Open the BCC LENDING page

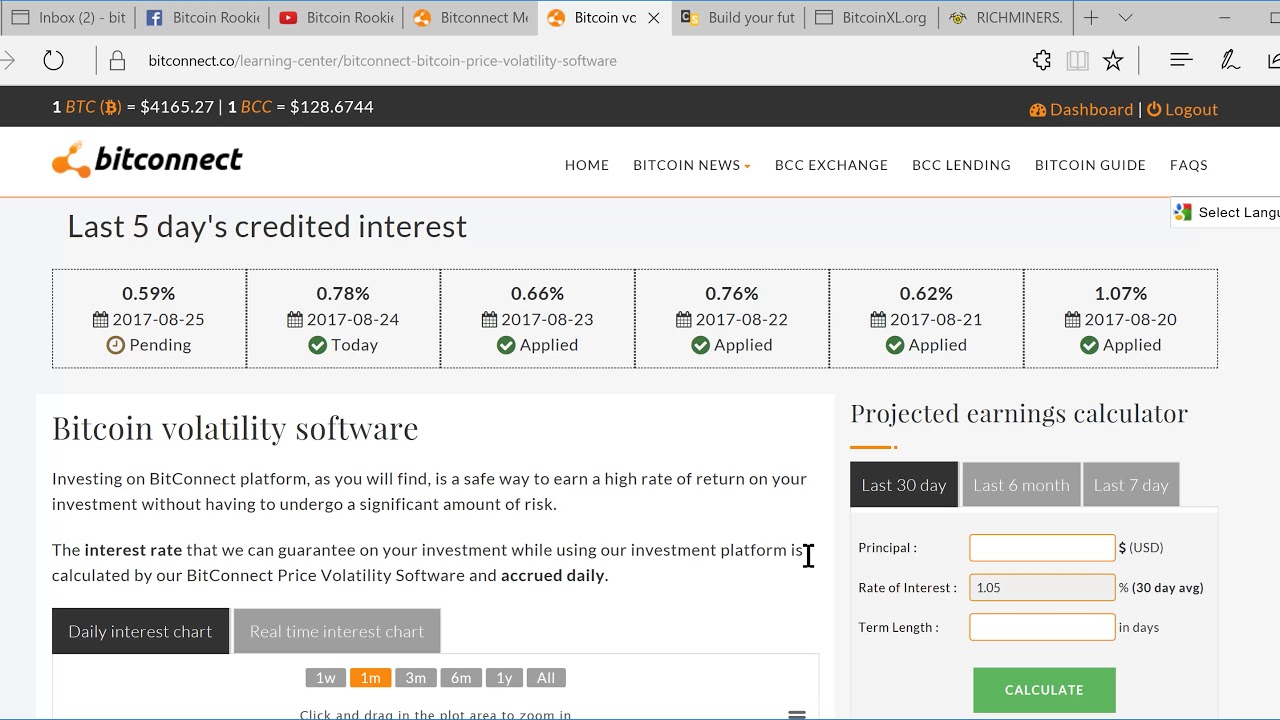click(x=961, y=165)
